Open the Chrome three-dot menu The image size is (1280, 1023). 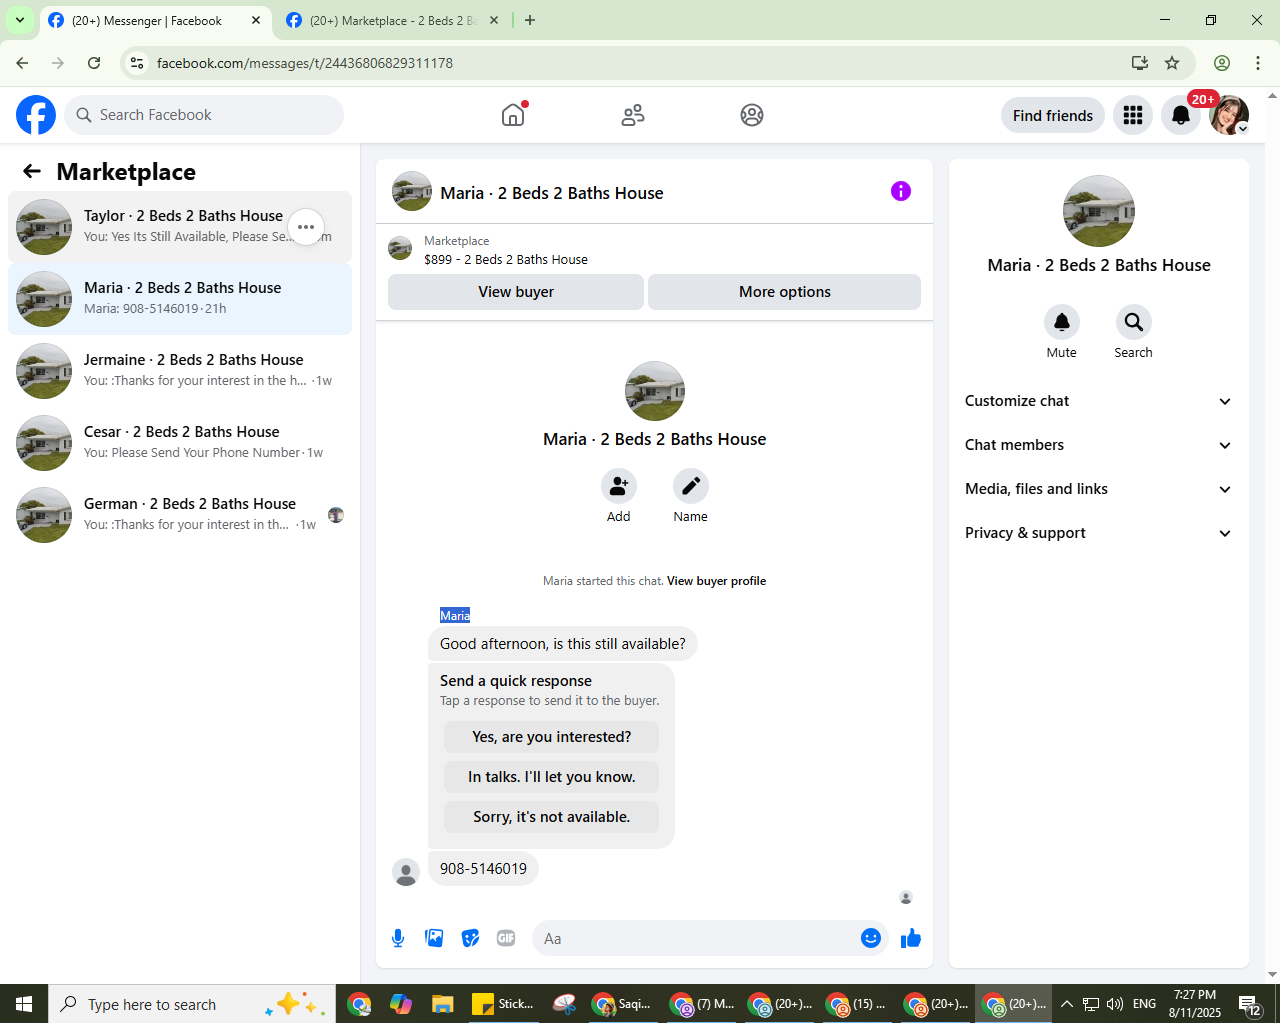click(x=1258, y=63)
